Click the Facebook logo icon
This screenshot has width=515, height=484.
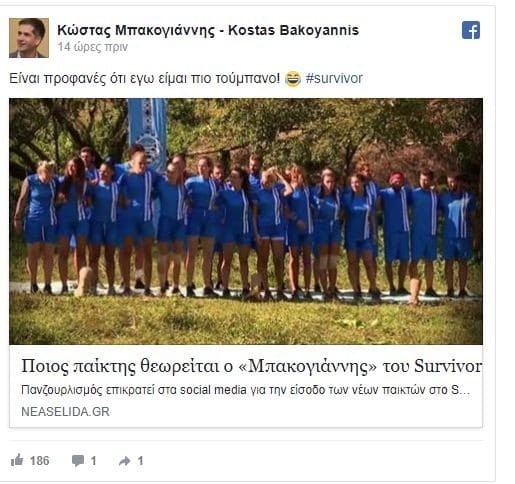[x=471, y=30]
